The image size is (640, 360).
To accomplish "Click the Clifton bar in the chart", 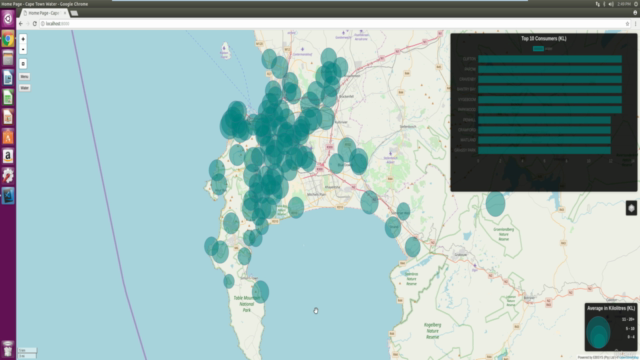I will pos(550,59).
